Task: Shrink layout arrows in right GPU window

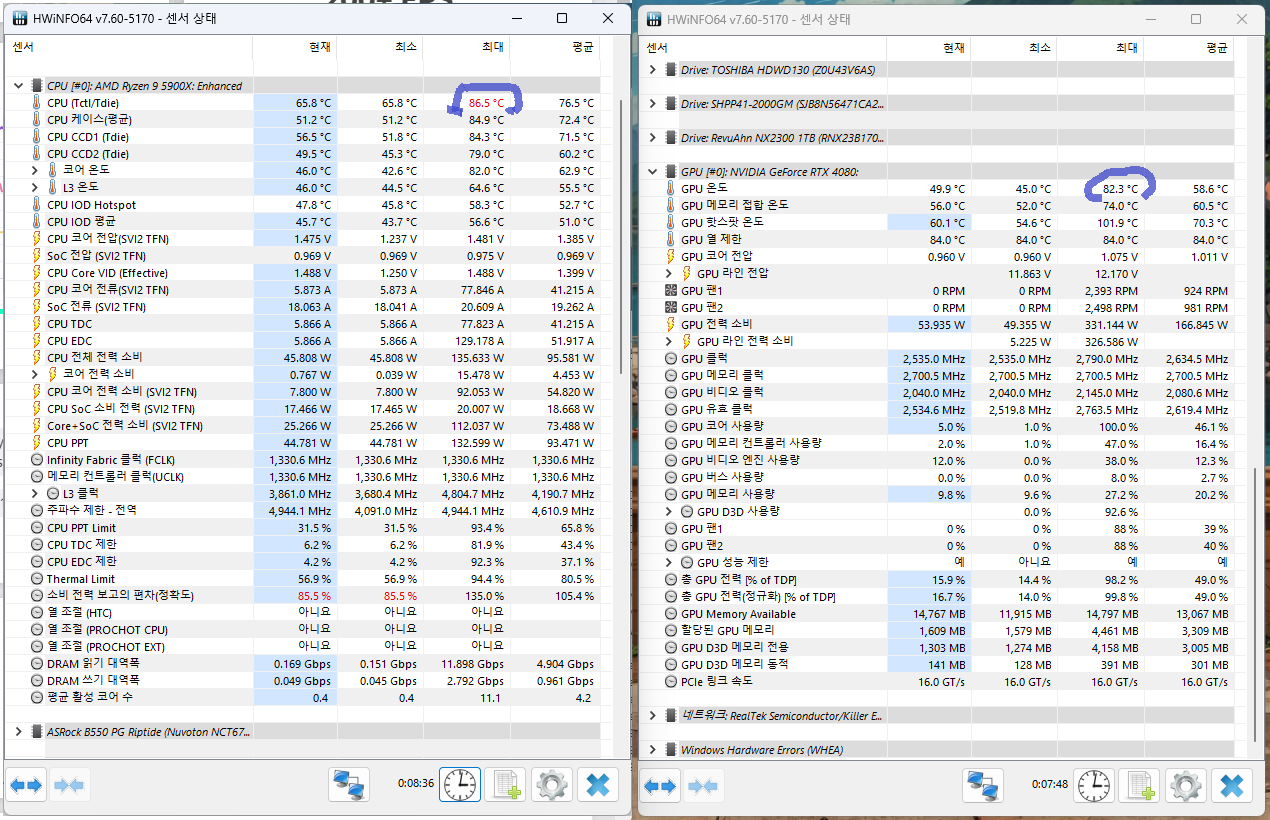Action: coord(703,787)
